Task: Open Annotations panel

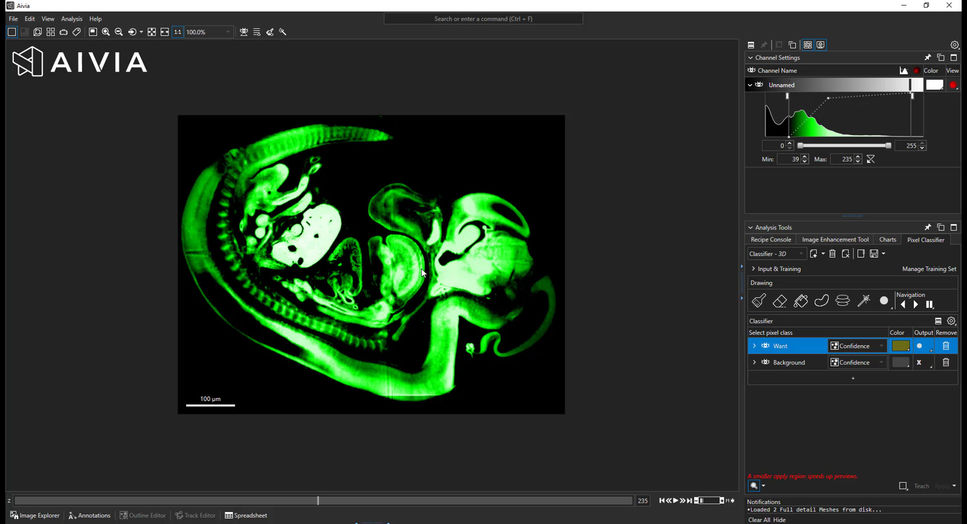Action: (89, 516)
